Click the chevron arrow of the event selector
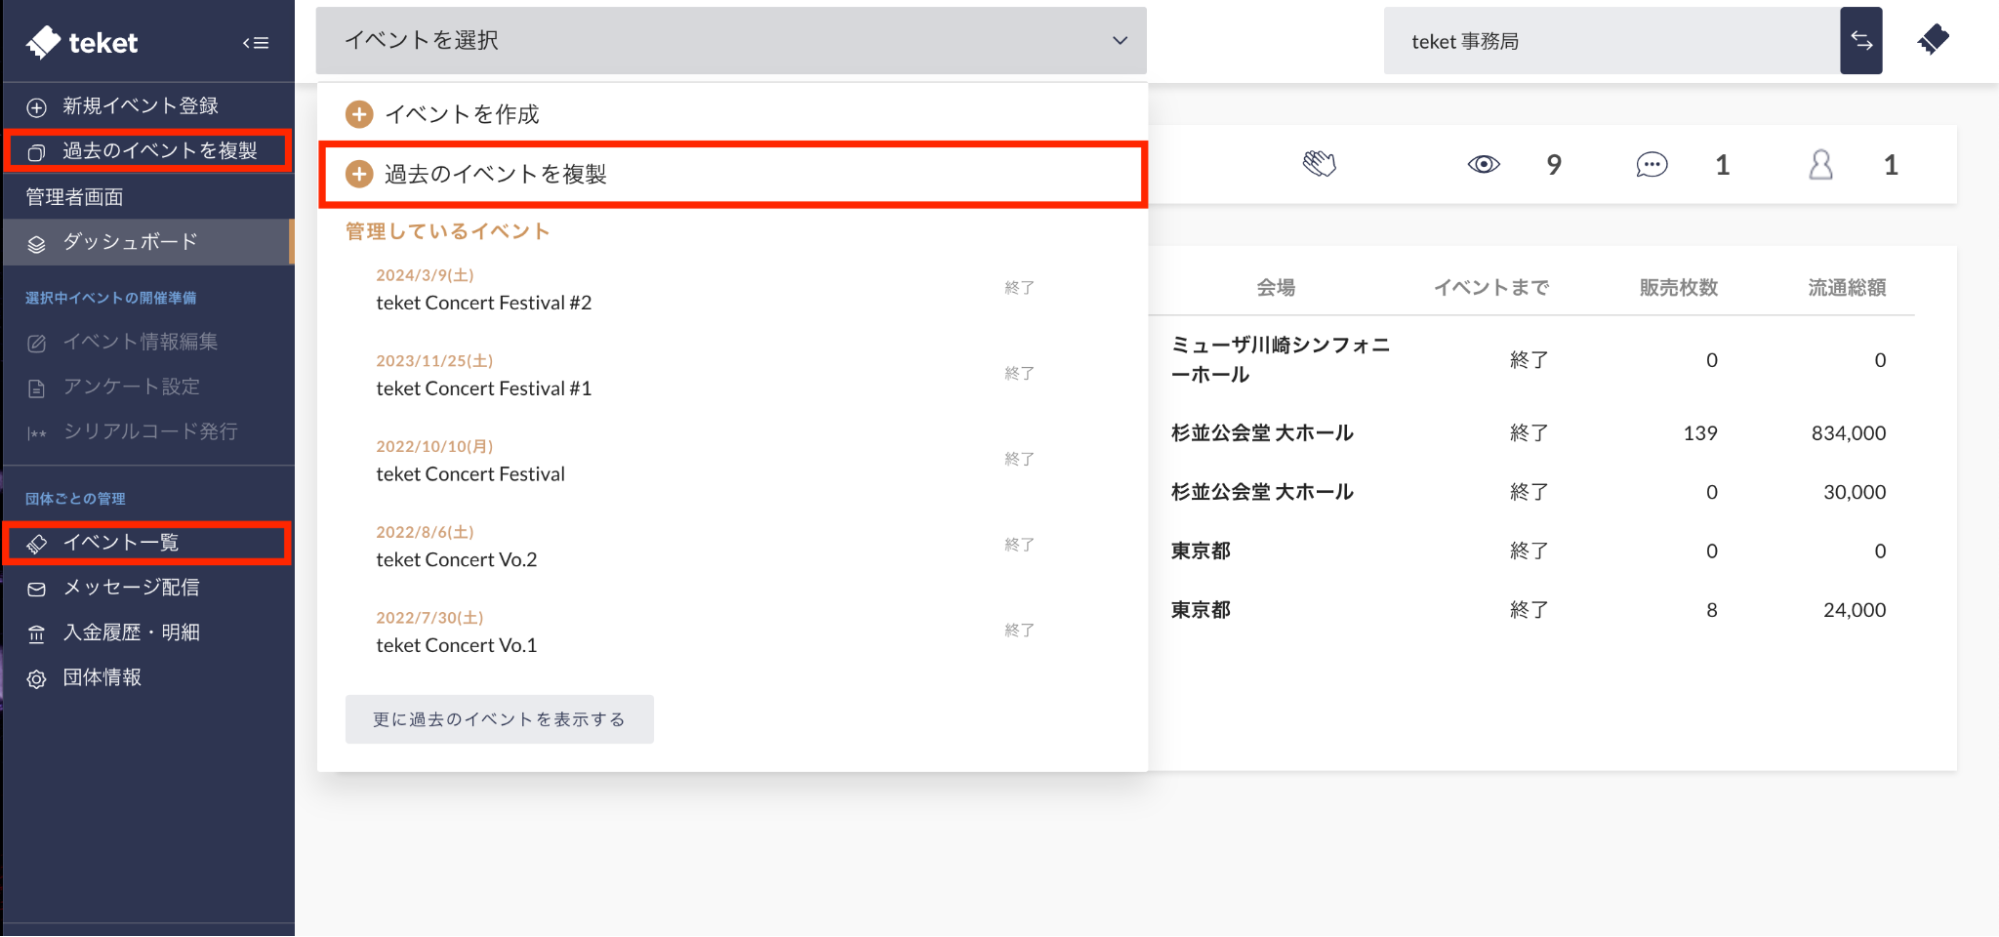Image resolution: width=1999 pixels, height=937 pixels. 1120,41
